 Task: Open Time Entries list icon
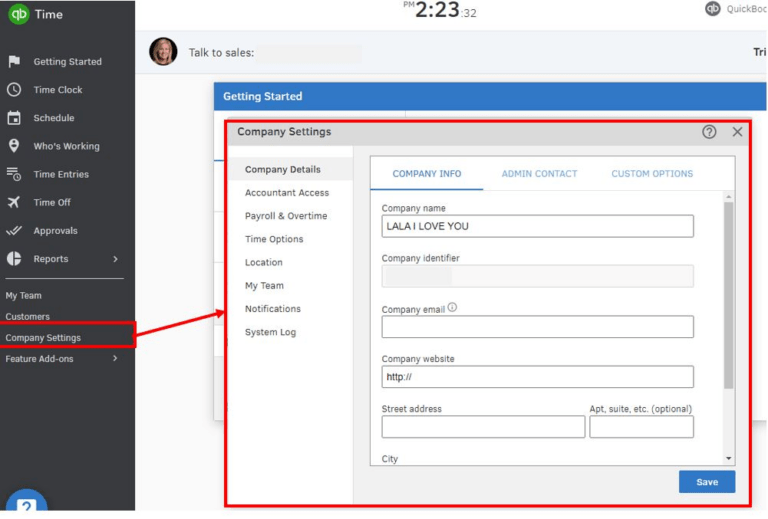click(x=14, y=174)
